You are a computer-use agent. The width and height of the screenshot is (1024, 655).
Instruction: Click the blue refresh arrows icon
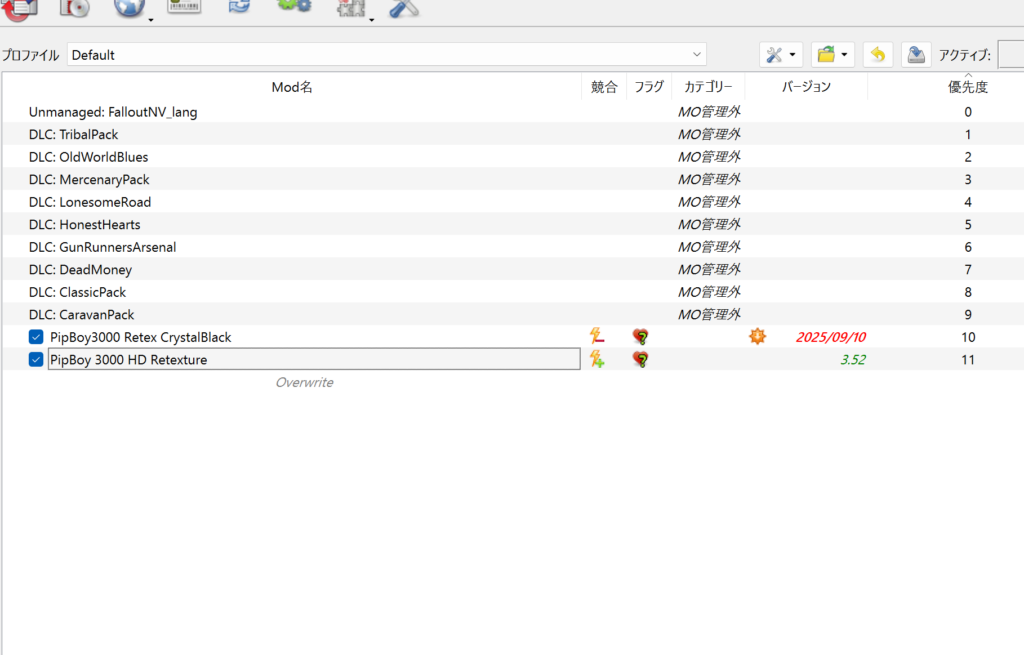click(x=239, y=6)
